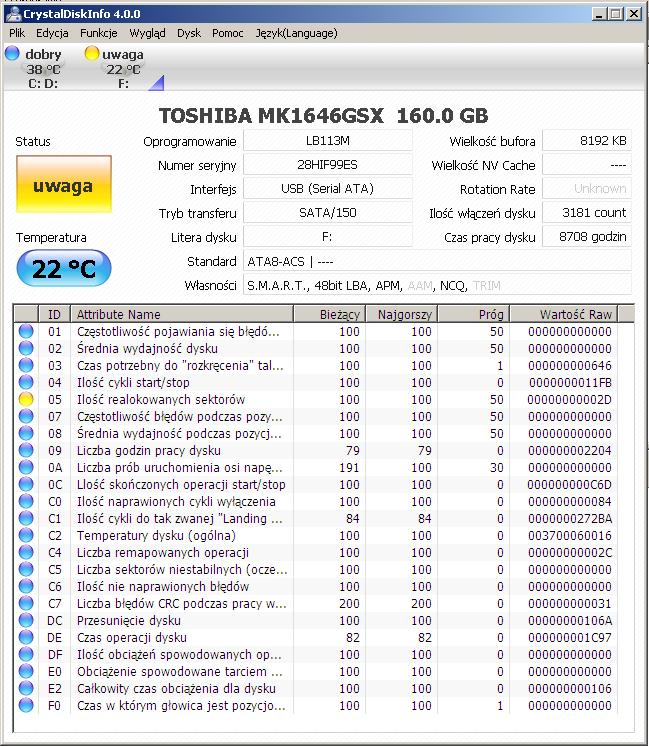The image size is (649, 746).
Task: Click the TOSHIBA MK1646GSX 160.0 GB title
Action: pos(324,116)
